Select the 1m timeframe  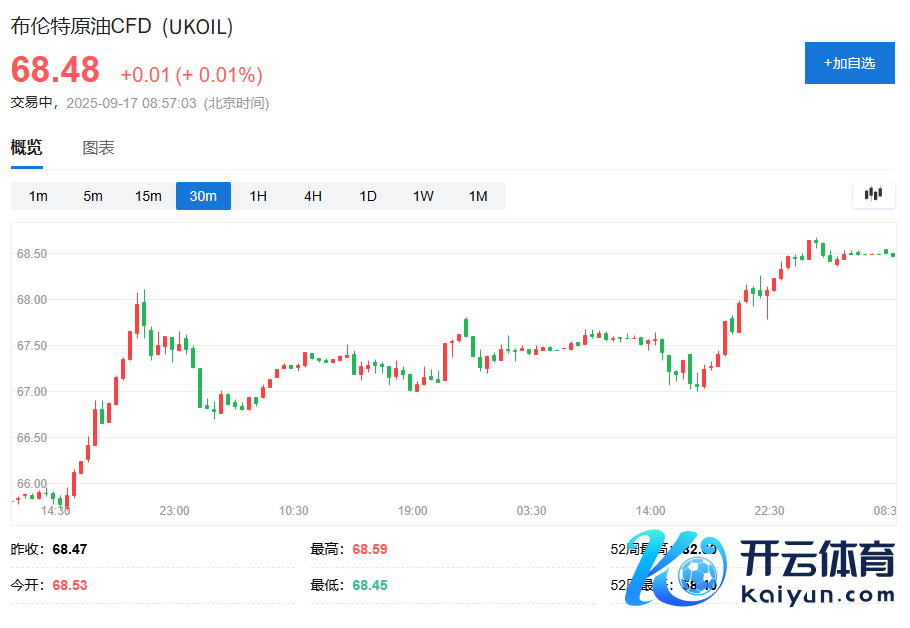click(x=38, y=196)
